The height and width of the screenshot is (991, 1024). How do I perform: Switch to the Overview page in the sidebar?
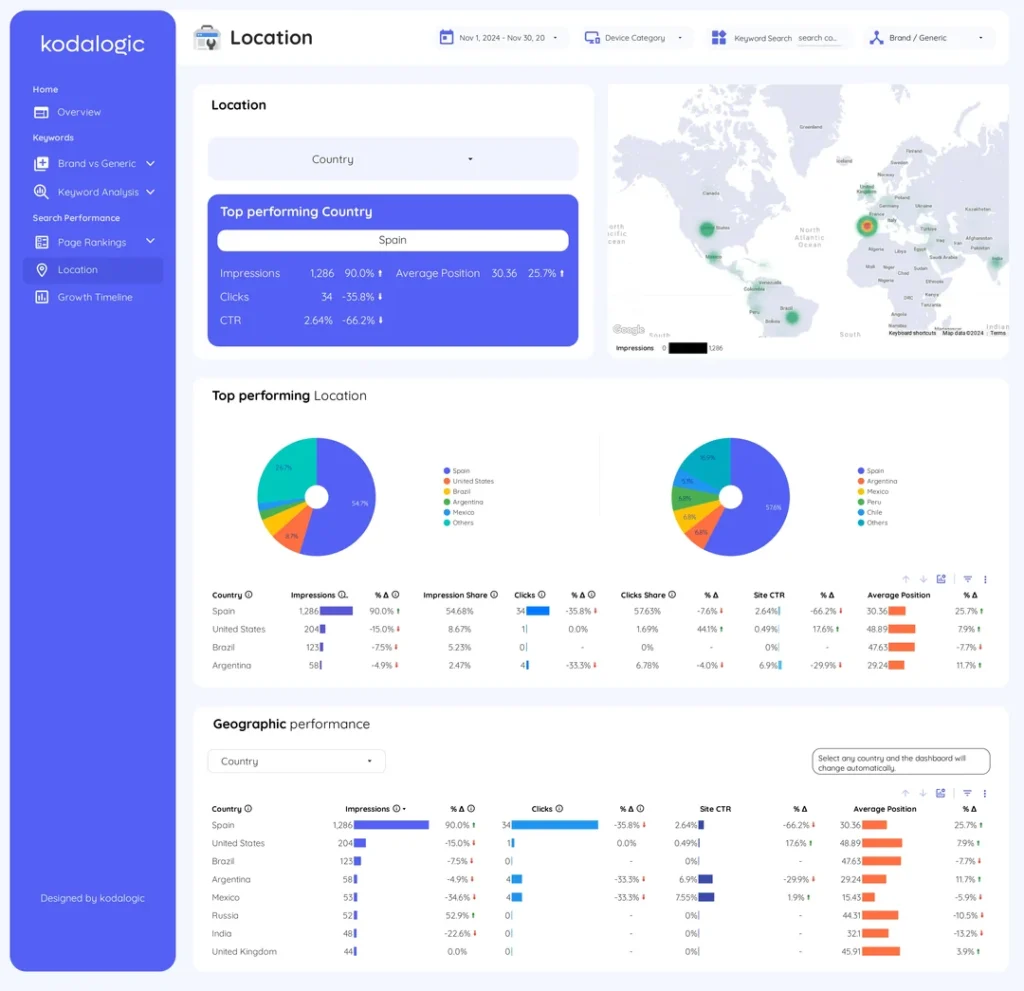point(70,112)
